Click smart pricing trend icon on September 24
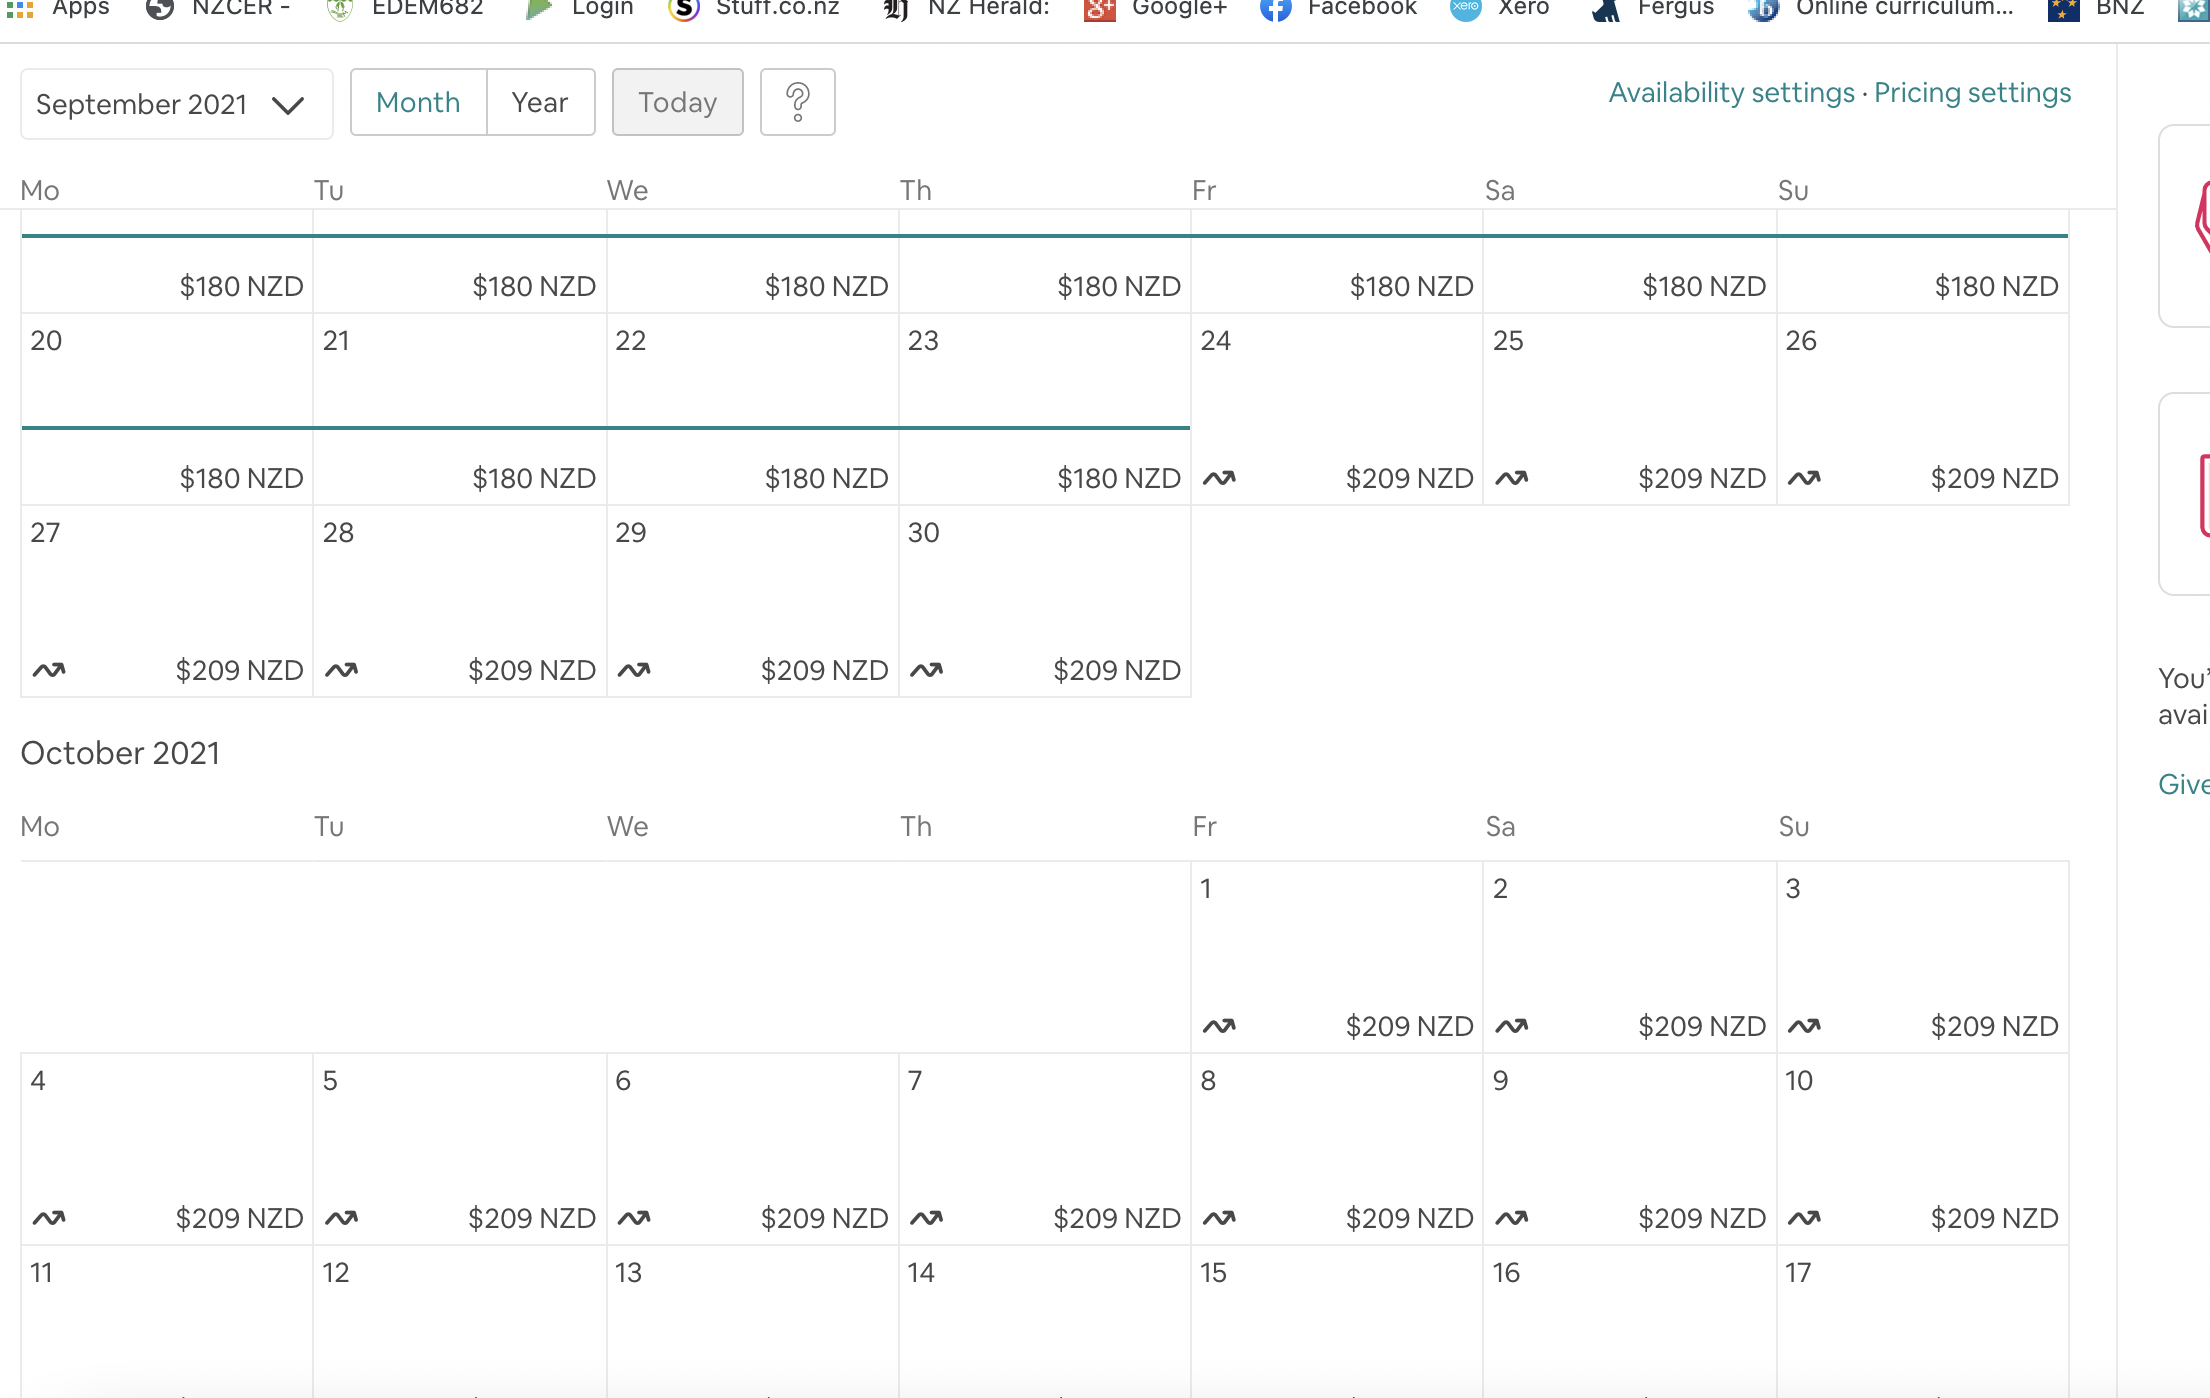 point(1219,478)
